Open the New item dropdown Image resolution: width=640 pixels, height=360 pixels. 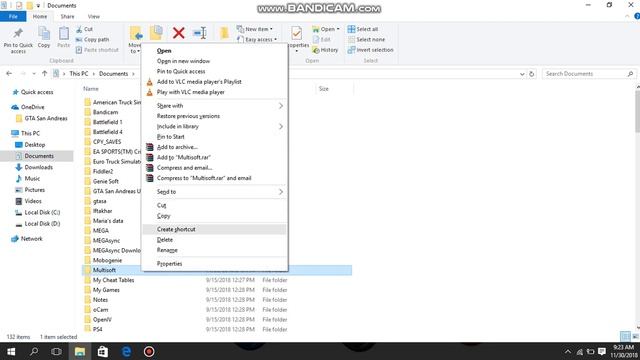(x=255, y=29)
